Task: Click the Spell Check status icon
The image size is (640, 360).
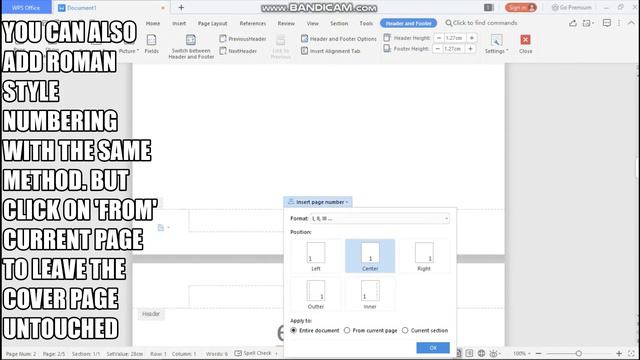Action: point(238,353)
